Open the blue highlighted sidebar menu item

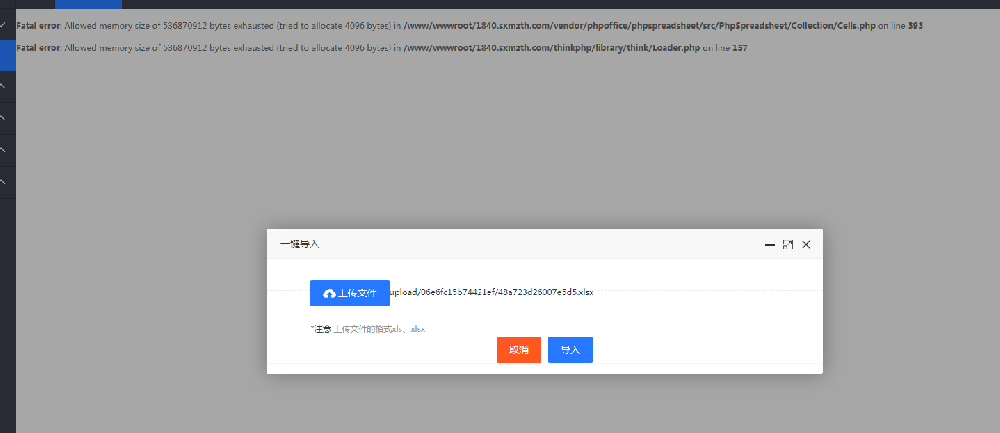click(8, 55)
